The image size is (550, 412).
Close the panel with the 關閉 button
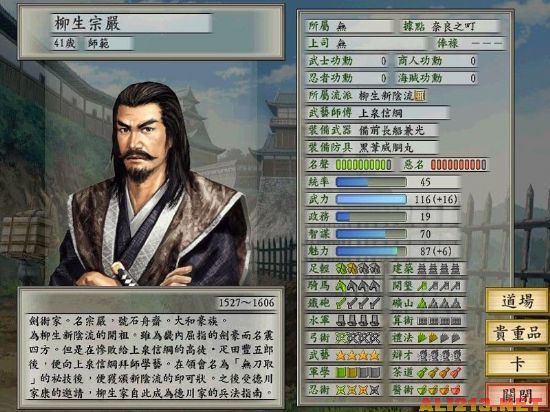[516, 395]
